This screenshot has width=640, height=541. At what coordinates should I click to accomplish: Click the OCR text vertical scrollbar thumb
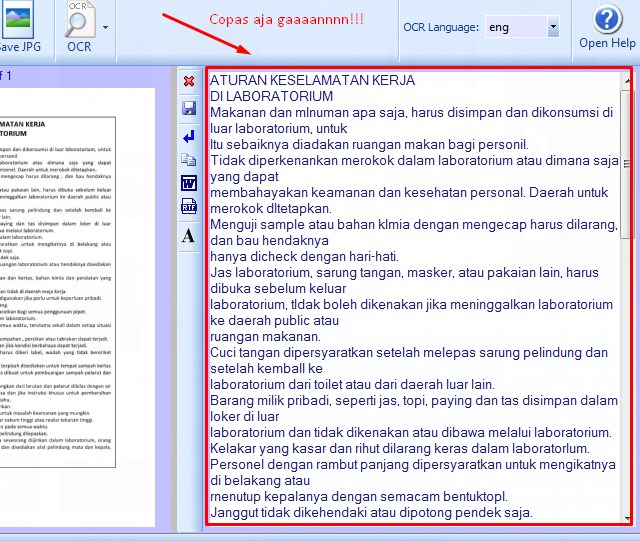coord(626,164)
